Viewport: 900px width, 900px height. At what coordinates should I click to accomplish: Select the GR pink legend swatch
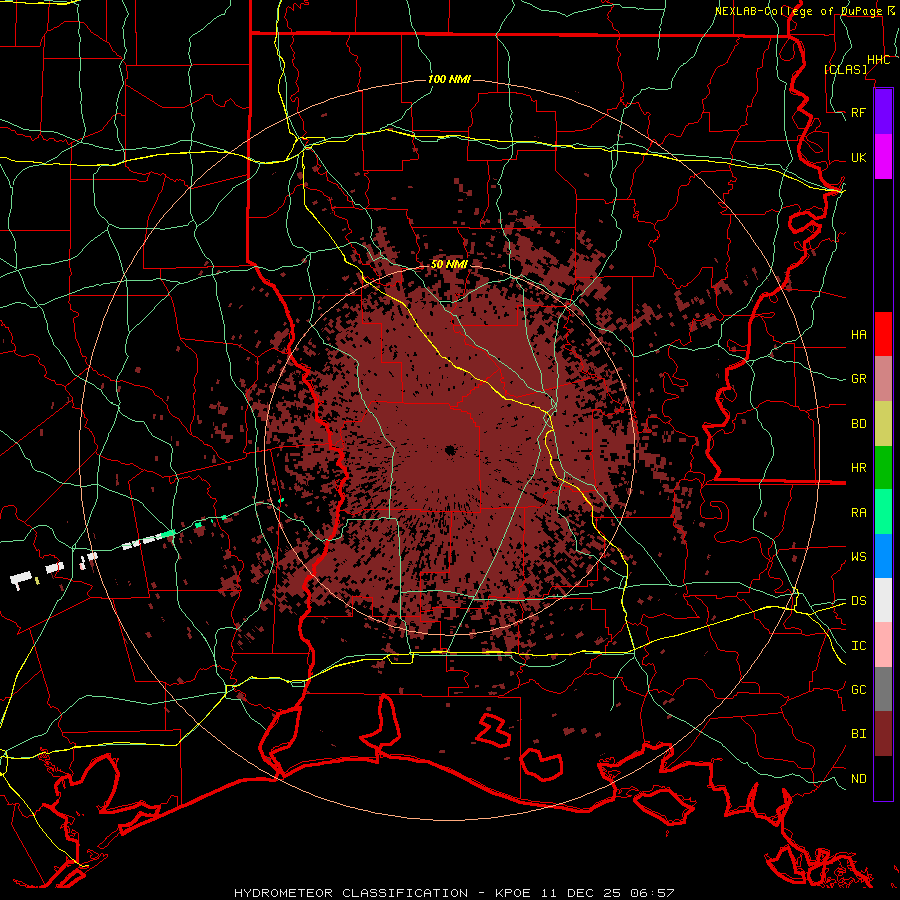coord(883,378)
